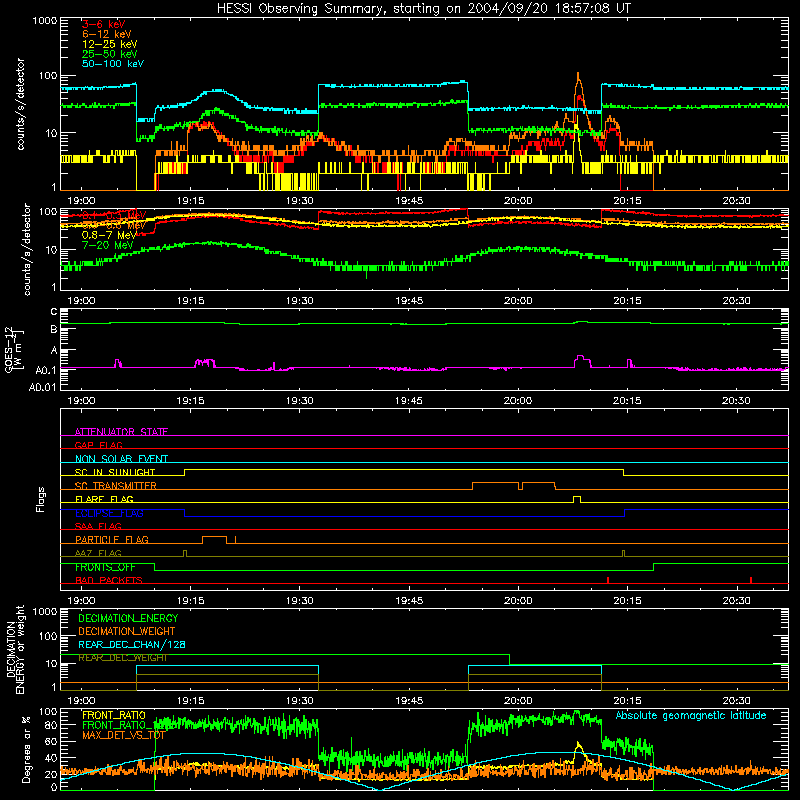Select the ATTENUATOR_STATE flag label
The height and width of the screenshot is (800, 800).
tap(121, 432)
